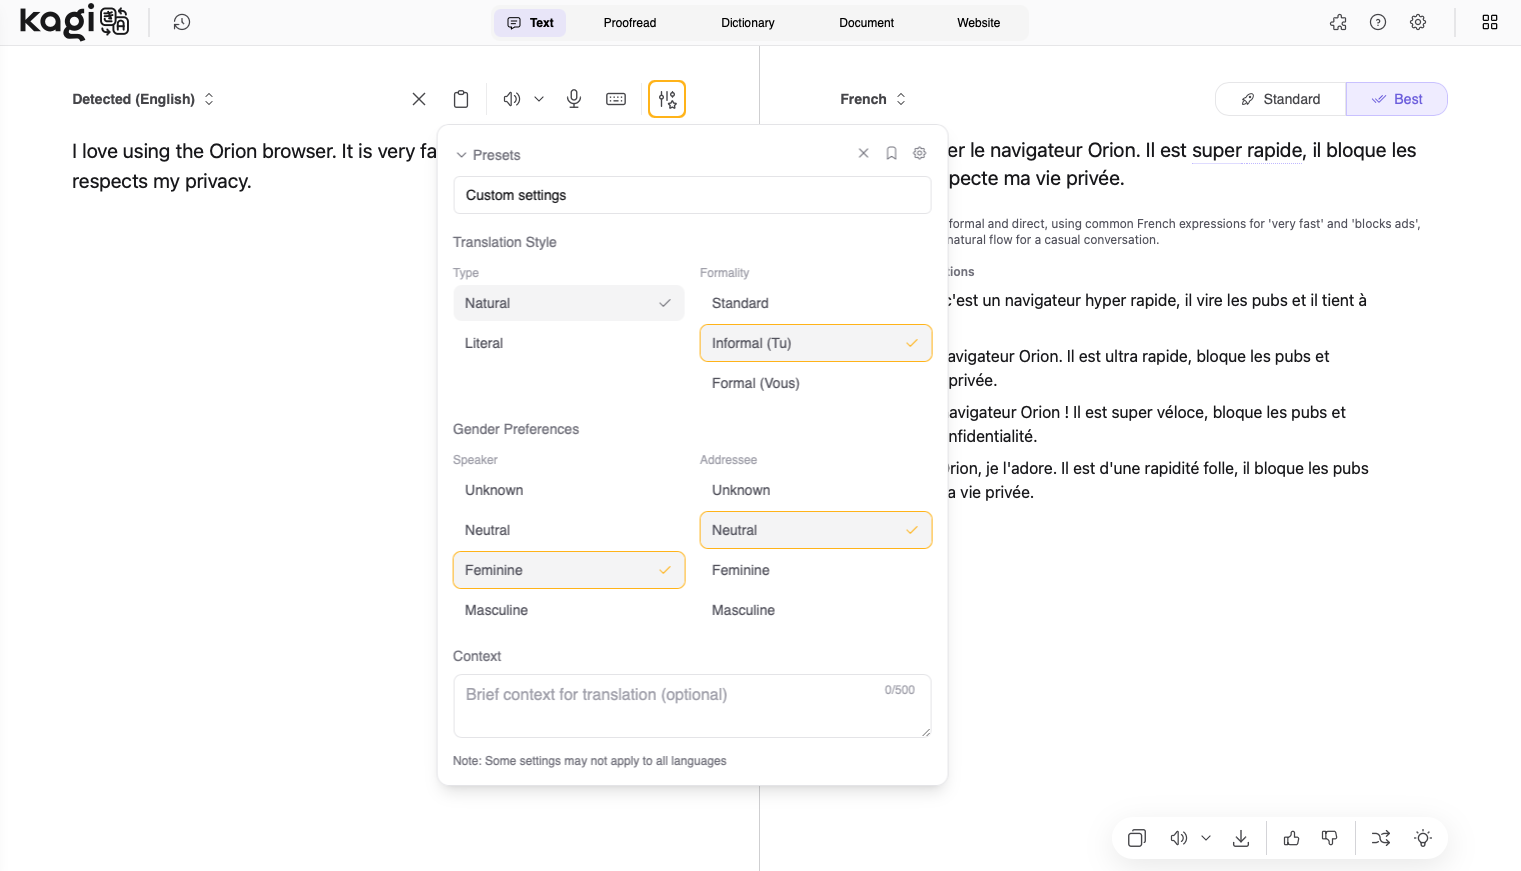Switch to the Document tab
The image size is (1521, 871).
(867, 23)
